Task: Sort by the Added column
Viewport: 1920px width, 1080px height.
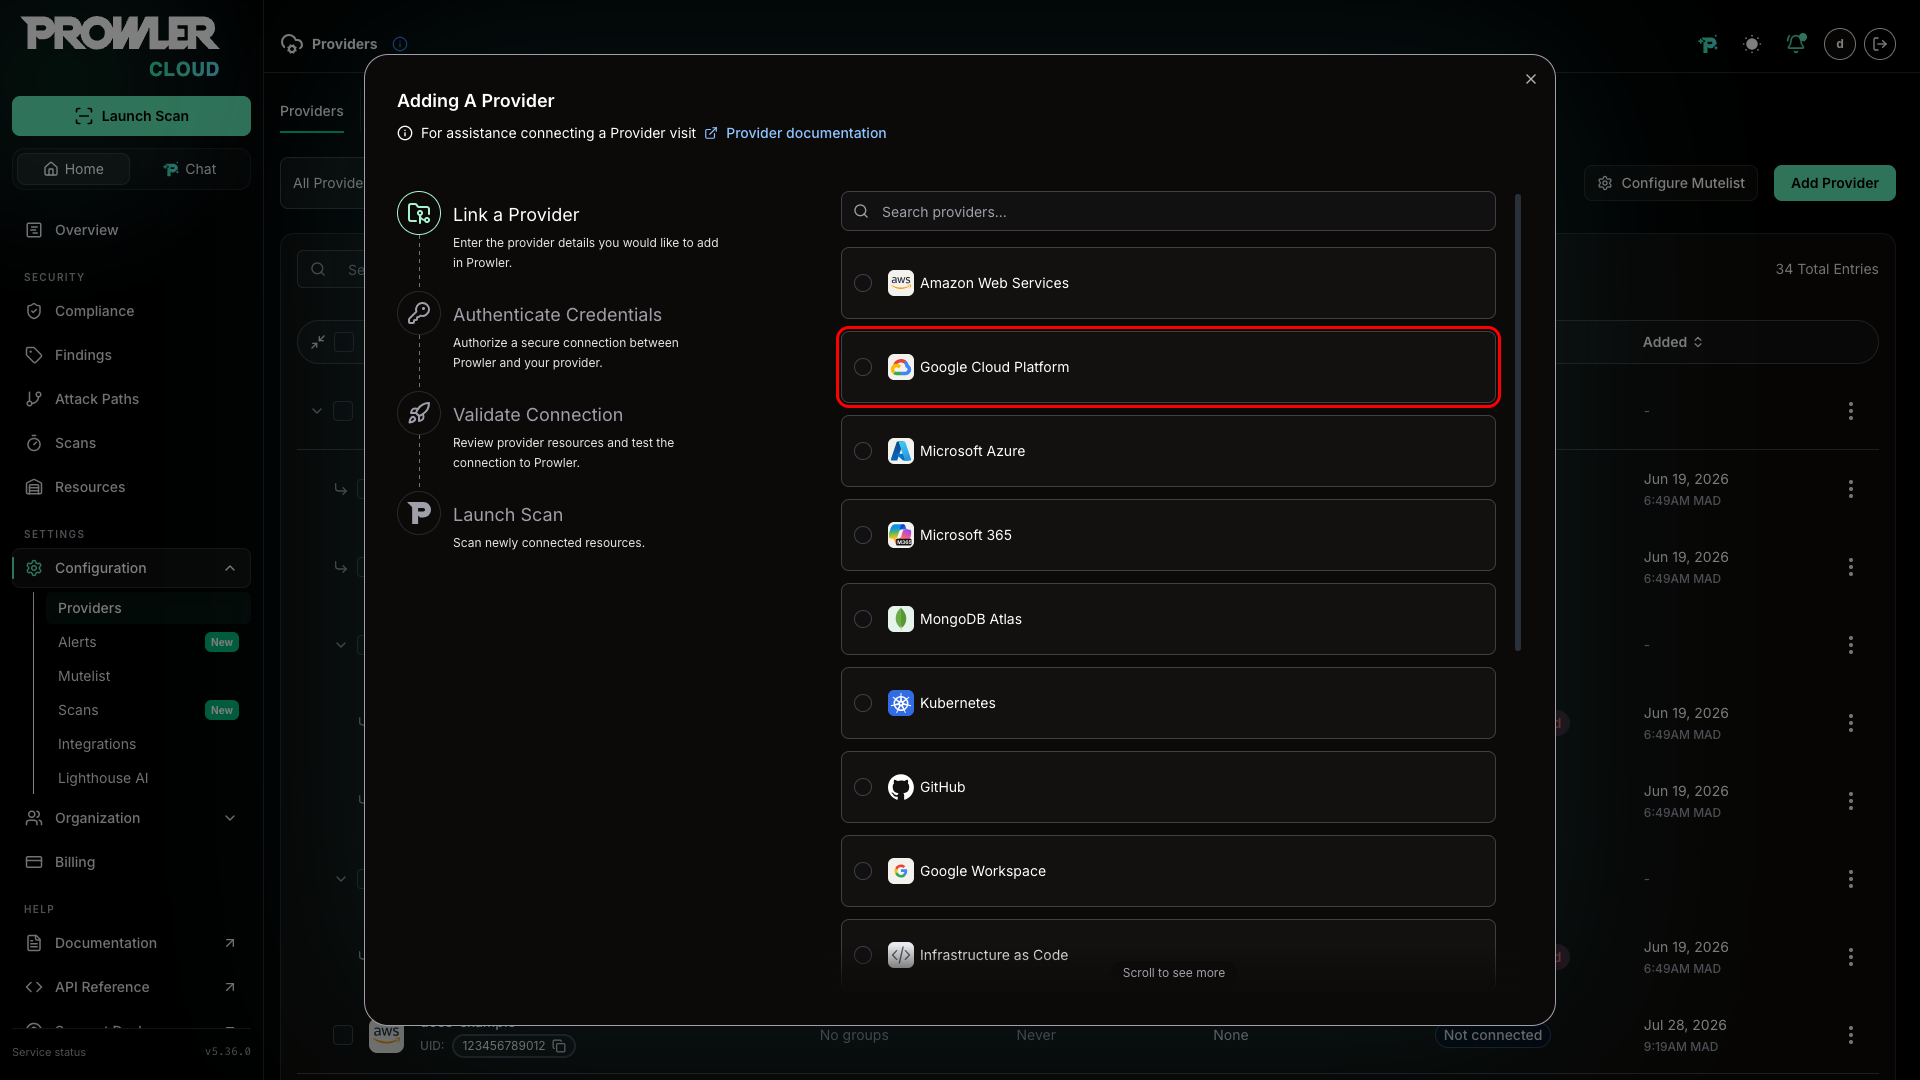Action: pos(1672,342)
